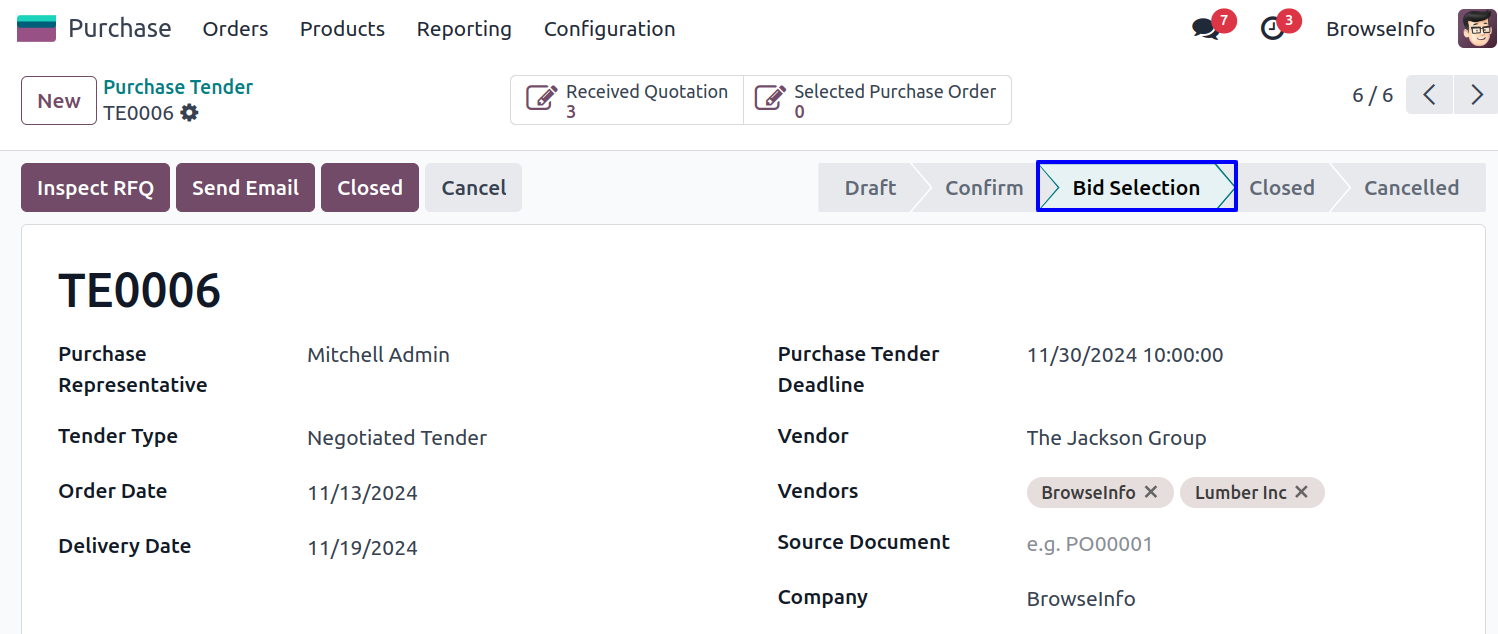Image resolution: width=1498 pixels, height=634 pixels.
Task: Click the gear icon next to TE0006
Action: [x=189, y=113]
